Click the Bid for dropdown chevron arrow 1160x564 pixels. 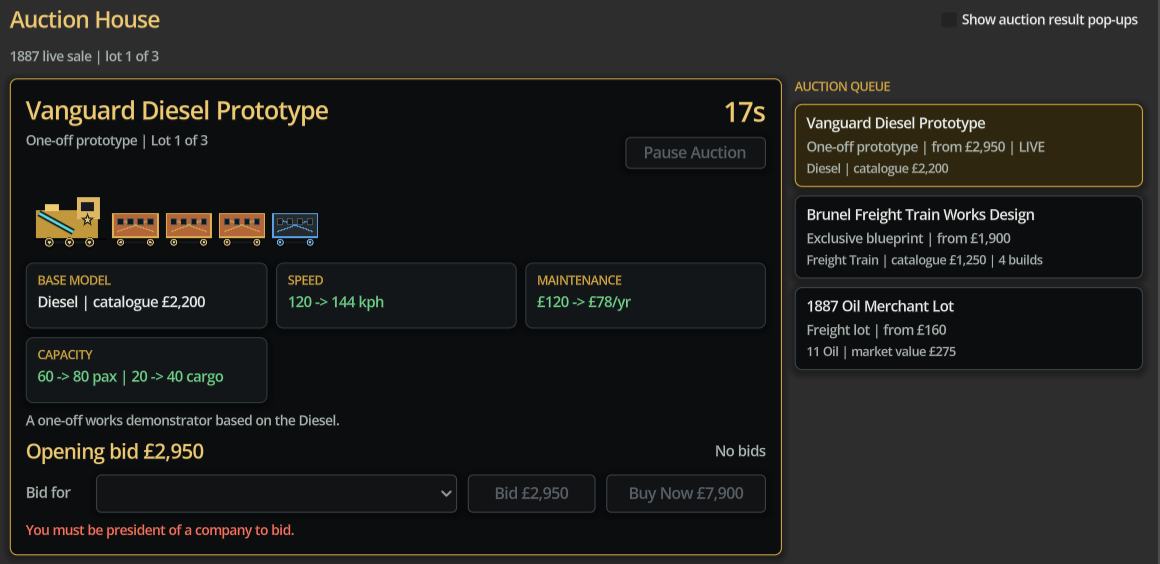point(446,494)
